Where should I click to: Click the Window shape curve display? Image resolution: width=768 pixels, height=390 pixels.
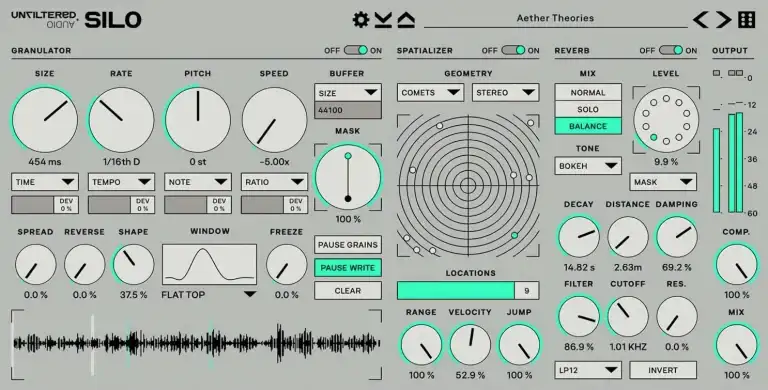[x=209, y=264]
